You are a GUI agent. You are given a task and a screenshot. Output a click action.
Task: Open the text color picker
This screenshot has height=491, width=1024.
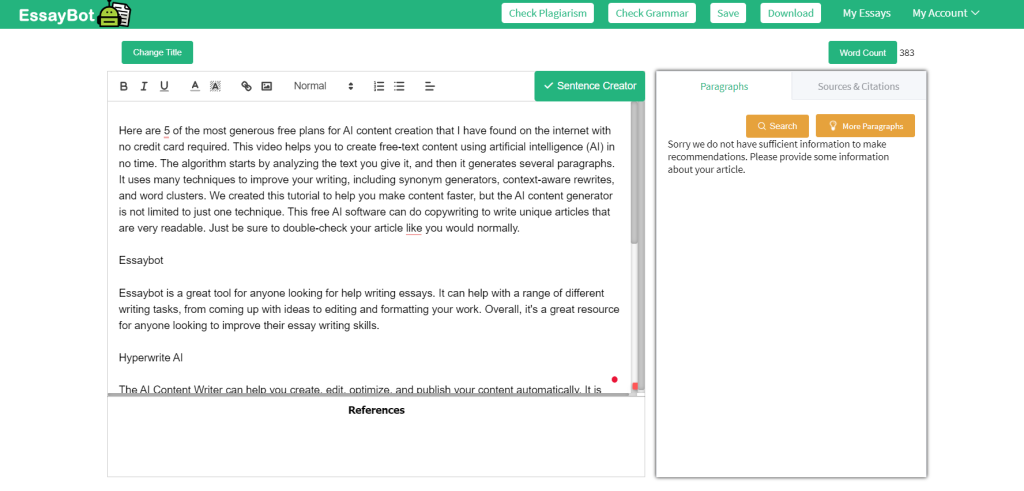[195, 86]
